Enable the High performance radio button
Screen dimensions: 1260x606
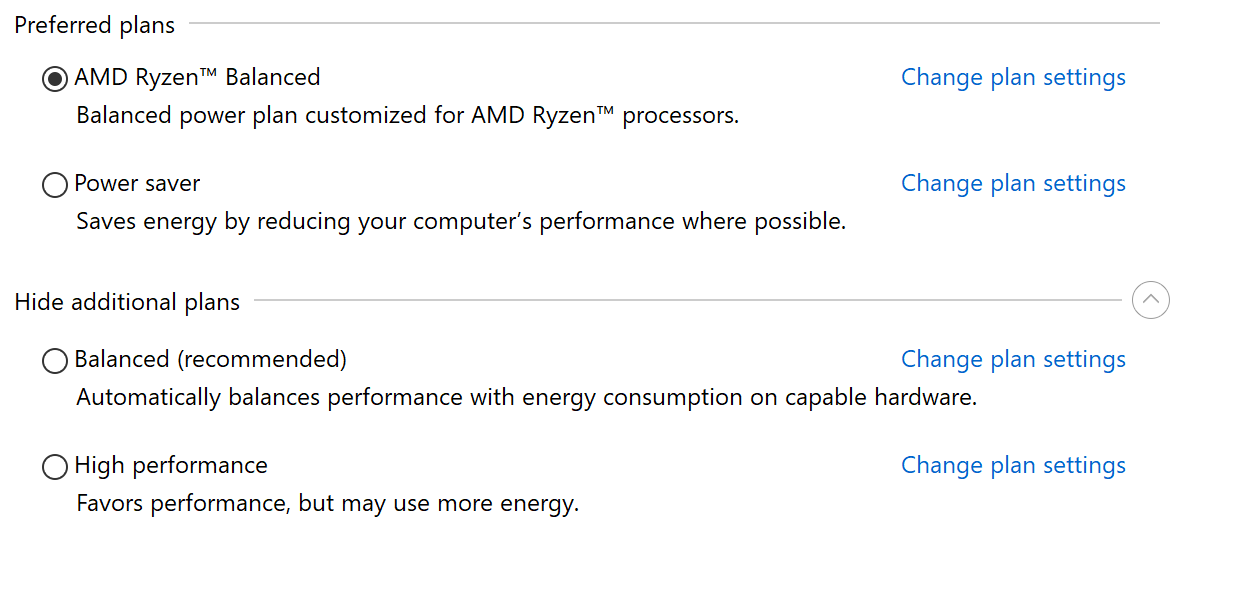(55, 467)
